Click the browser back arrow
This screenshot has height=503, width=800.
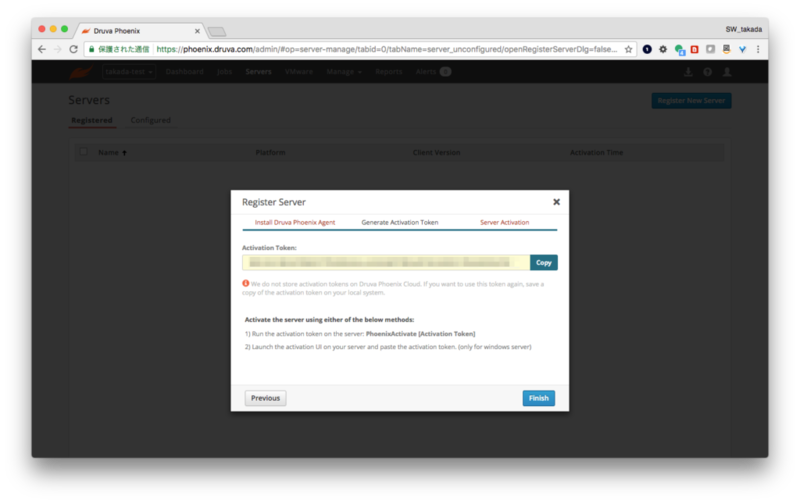42,49
